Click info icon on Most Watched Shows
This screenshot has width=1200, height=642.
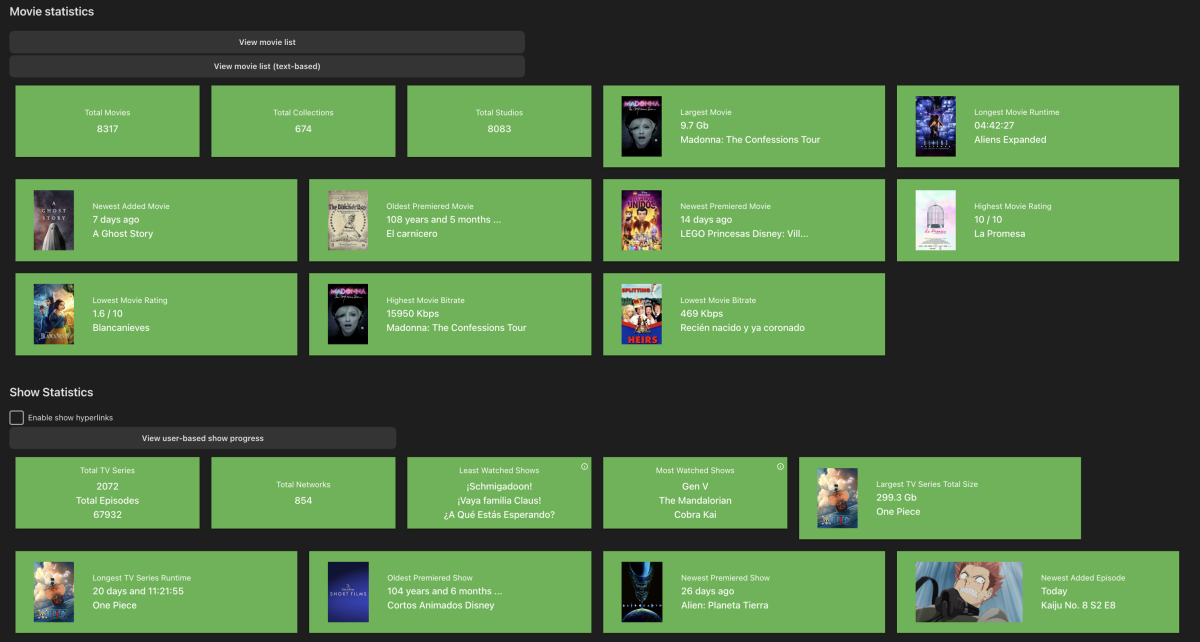point(781,467)
